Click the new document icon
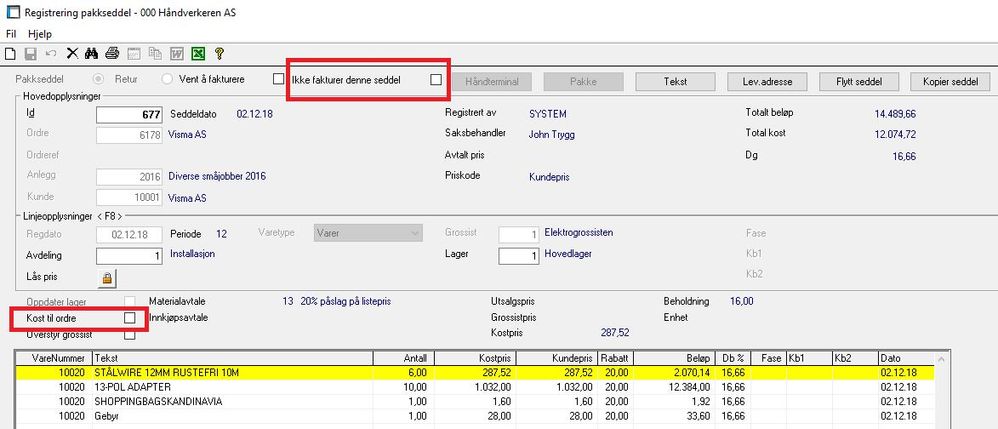The height and width of the screenshot is (429, 998). point(11,53)
